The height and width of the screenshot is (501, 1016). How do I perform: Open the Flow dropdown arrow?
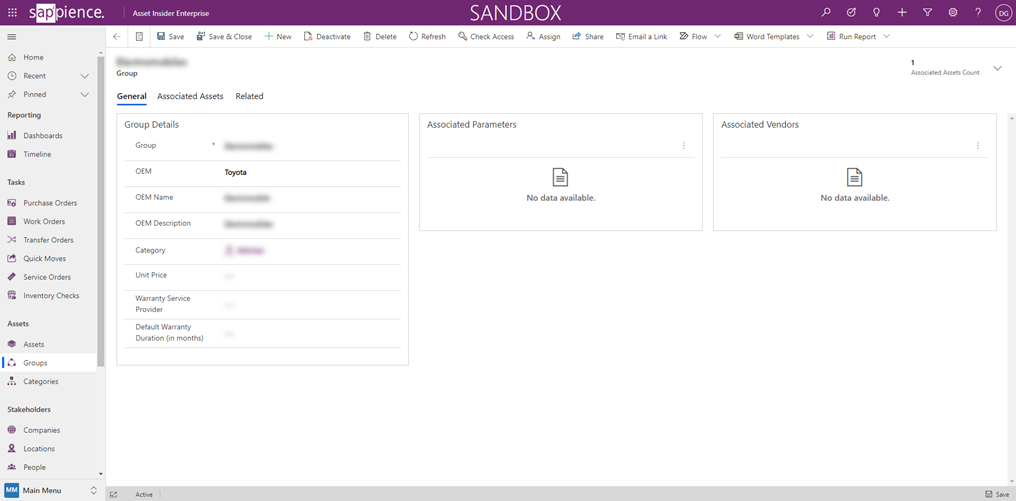tap(717, 37)
